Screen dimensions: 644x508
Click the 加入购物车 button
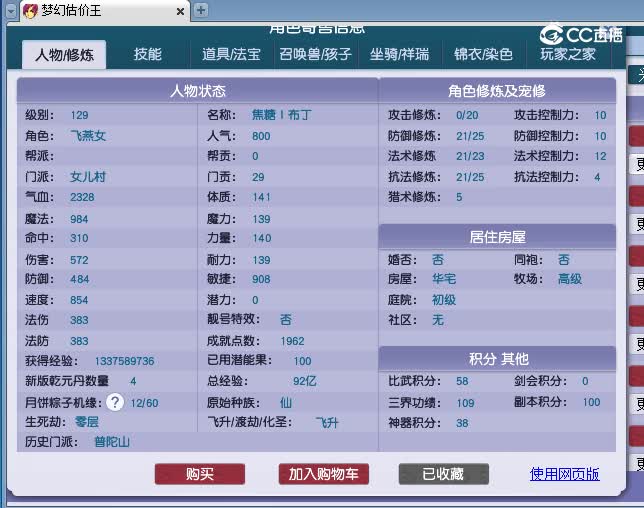(x=324, y=474)
